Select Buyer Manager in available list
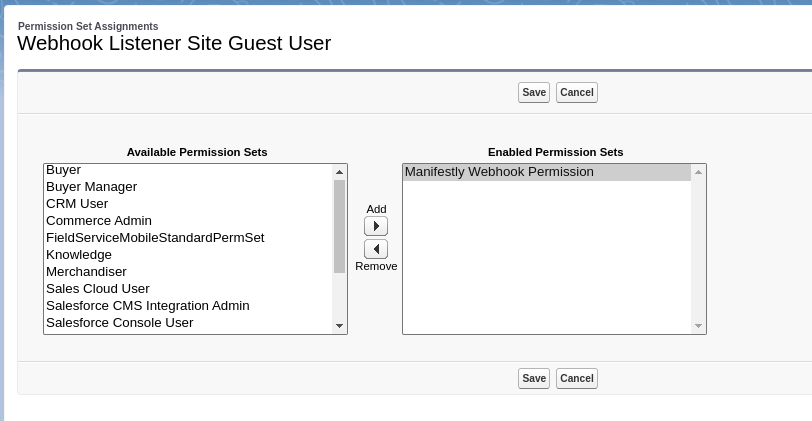The width and height of the screenshot is (812, 421). pos(92,187)
